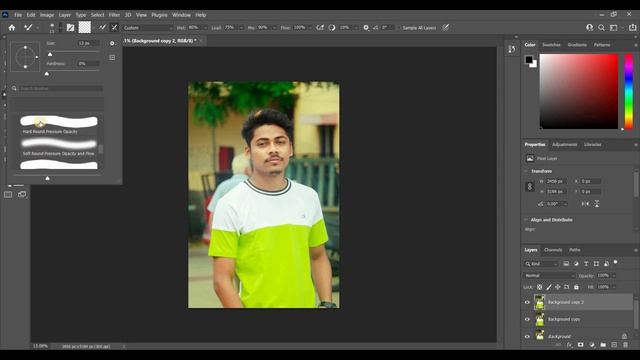Click the current brush load swatch
Image resolution: width=640 pixels, height=360 pixels.
pos(84,27)
